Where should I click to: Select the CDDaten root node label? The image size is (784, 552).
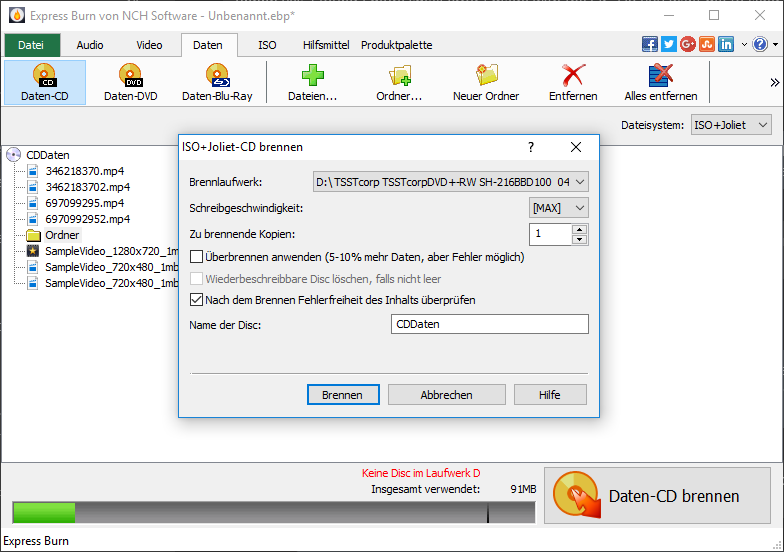pos(48,155)
